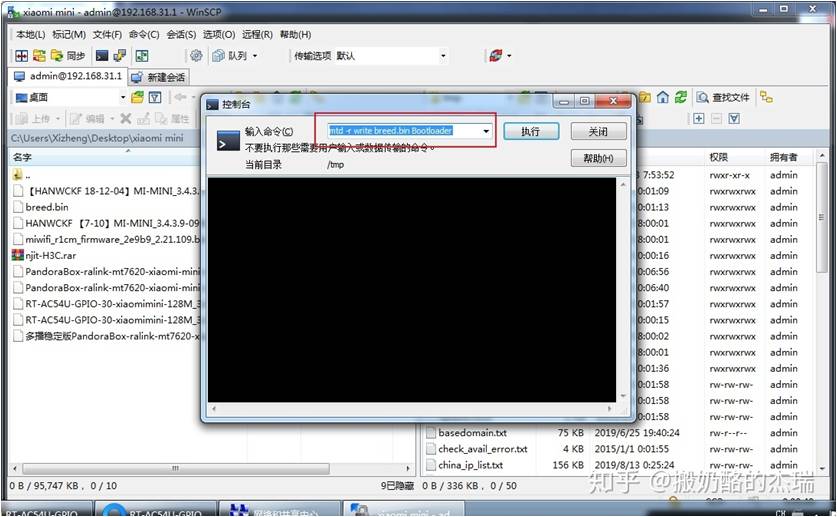Select the breed.bin file in local panel
Screen dimensions: 837x517
click(x=46, y=207)
